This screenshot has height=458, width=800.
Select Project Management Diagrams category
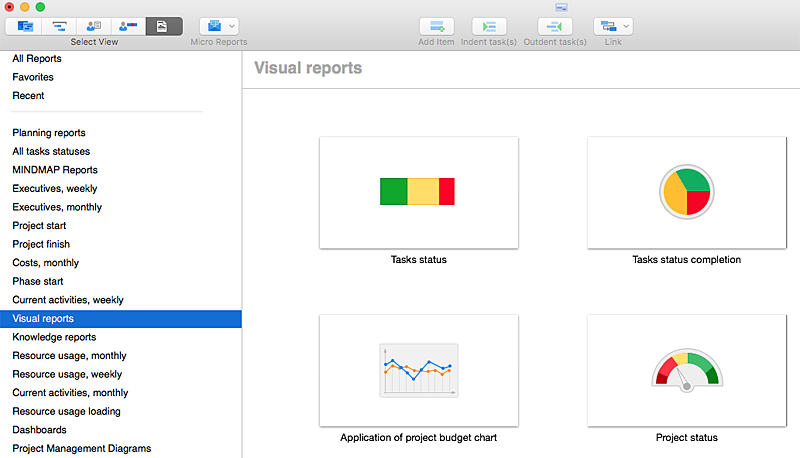click(x=82, y=448)
